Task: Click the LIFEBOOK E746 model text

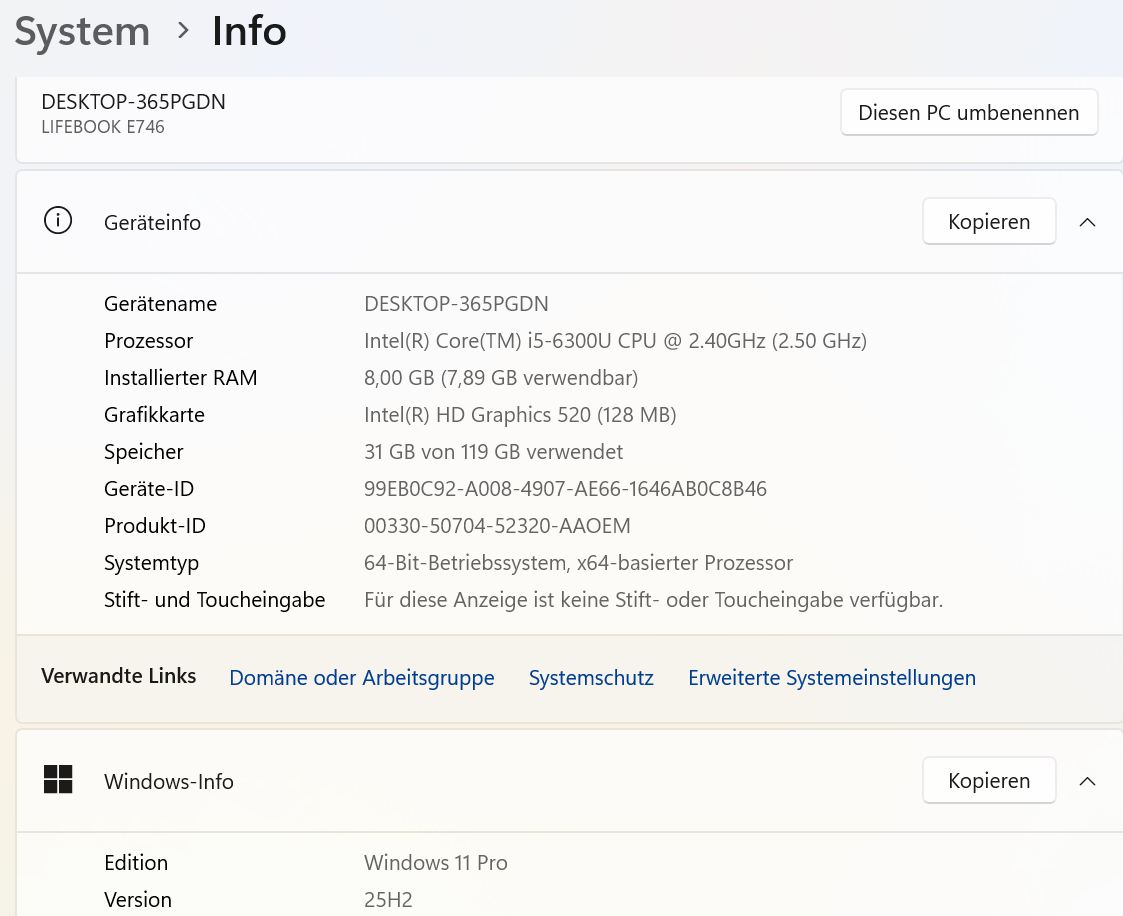Action: tap(103, 127)
